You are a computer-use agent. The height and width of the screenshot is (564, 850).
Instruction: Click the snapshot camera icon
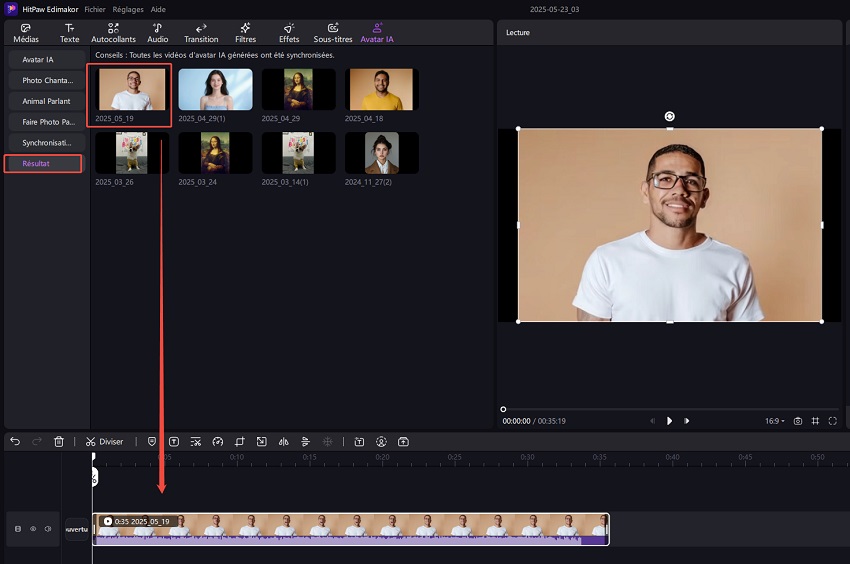[798, 421]
